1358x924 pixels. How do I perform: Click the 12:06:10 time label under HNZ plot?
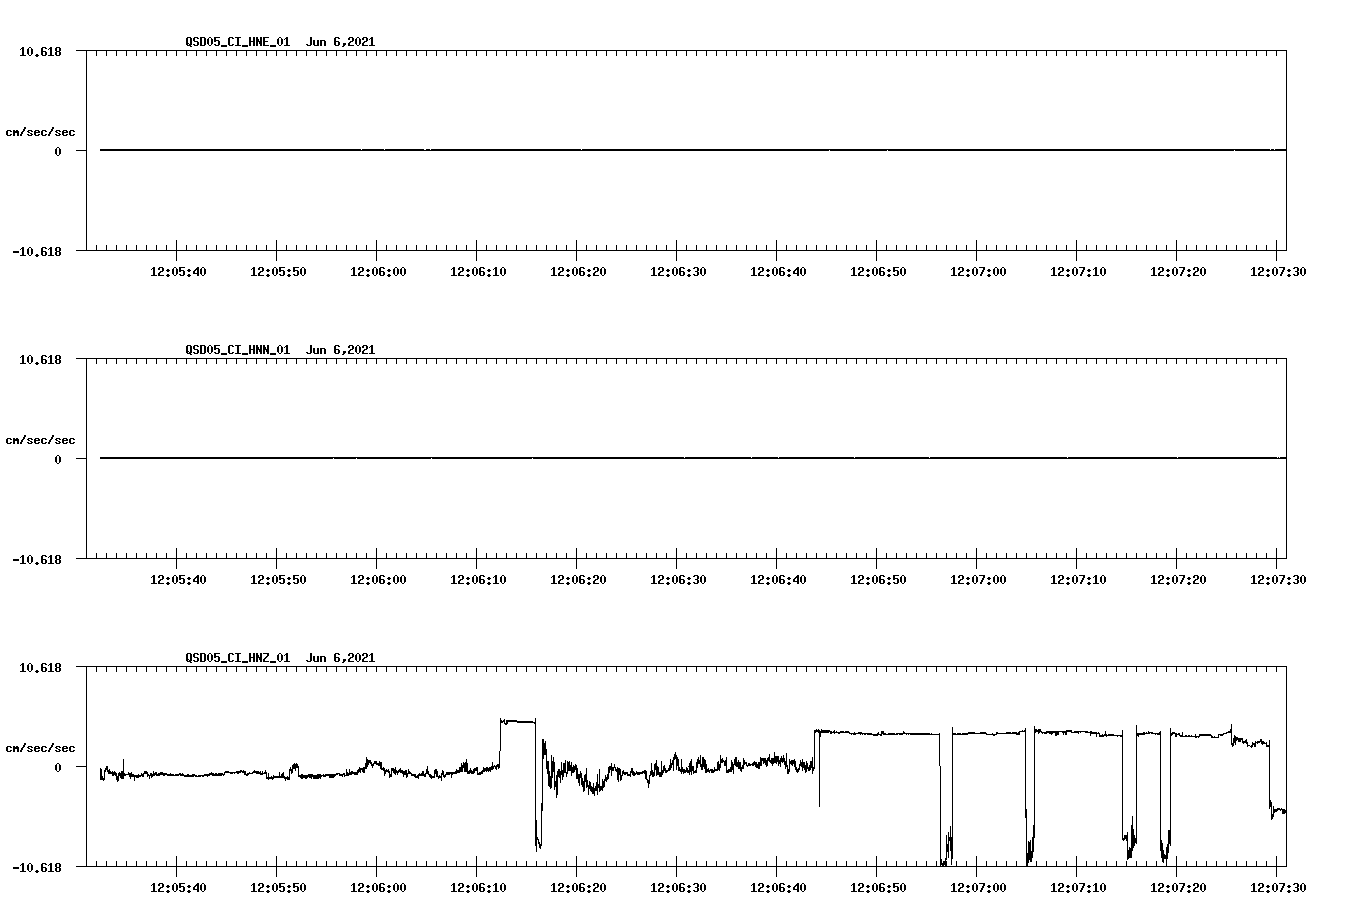coord(478,887)
